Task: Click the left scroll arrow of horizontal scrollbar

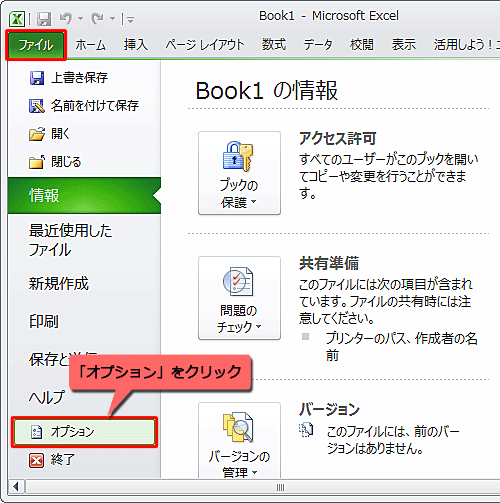Action: click(x=16, y=487)
